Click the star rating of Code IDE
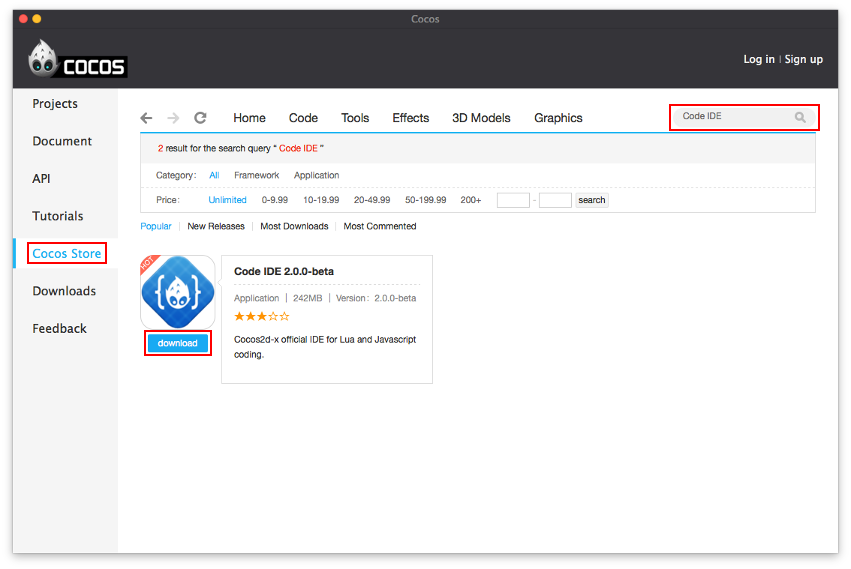The image size is (851, 569). [x=262, y=316]
